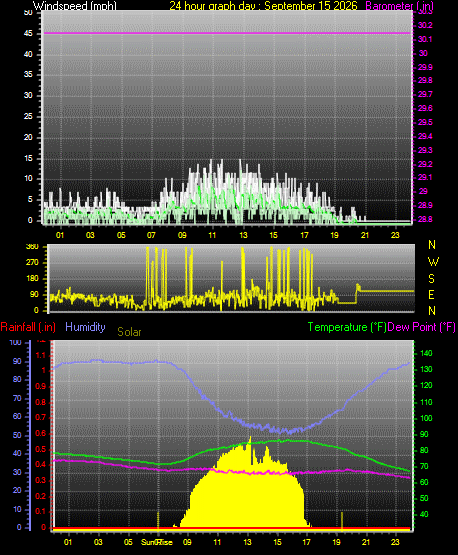
Task: Click the "28.8" value on the barometer axis
Action: (425, 219)
